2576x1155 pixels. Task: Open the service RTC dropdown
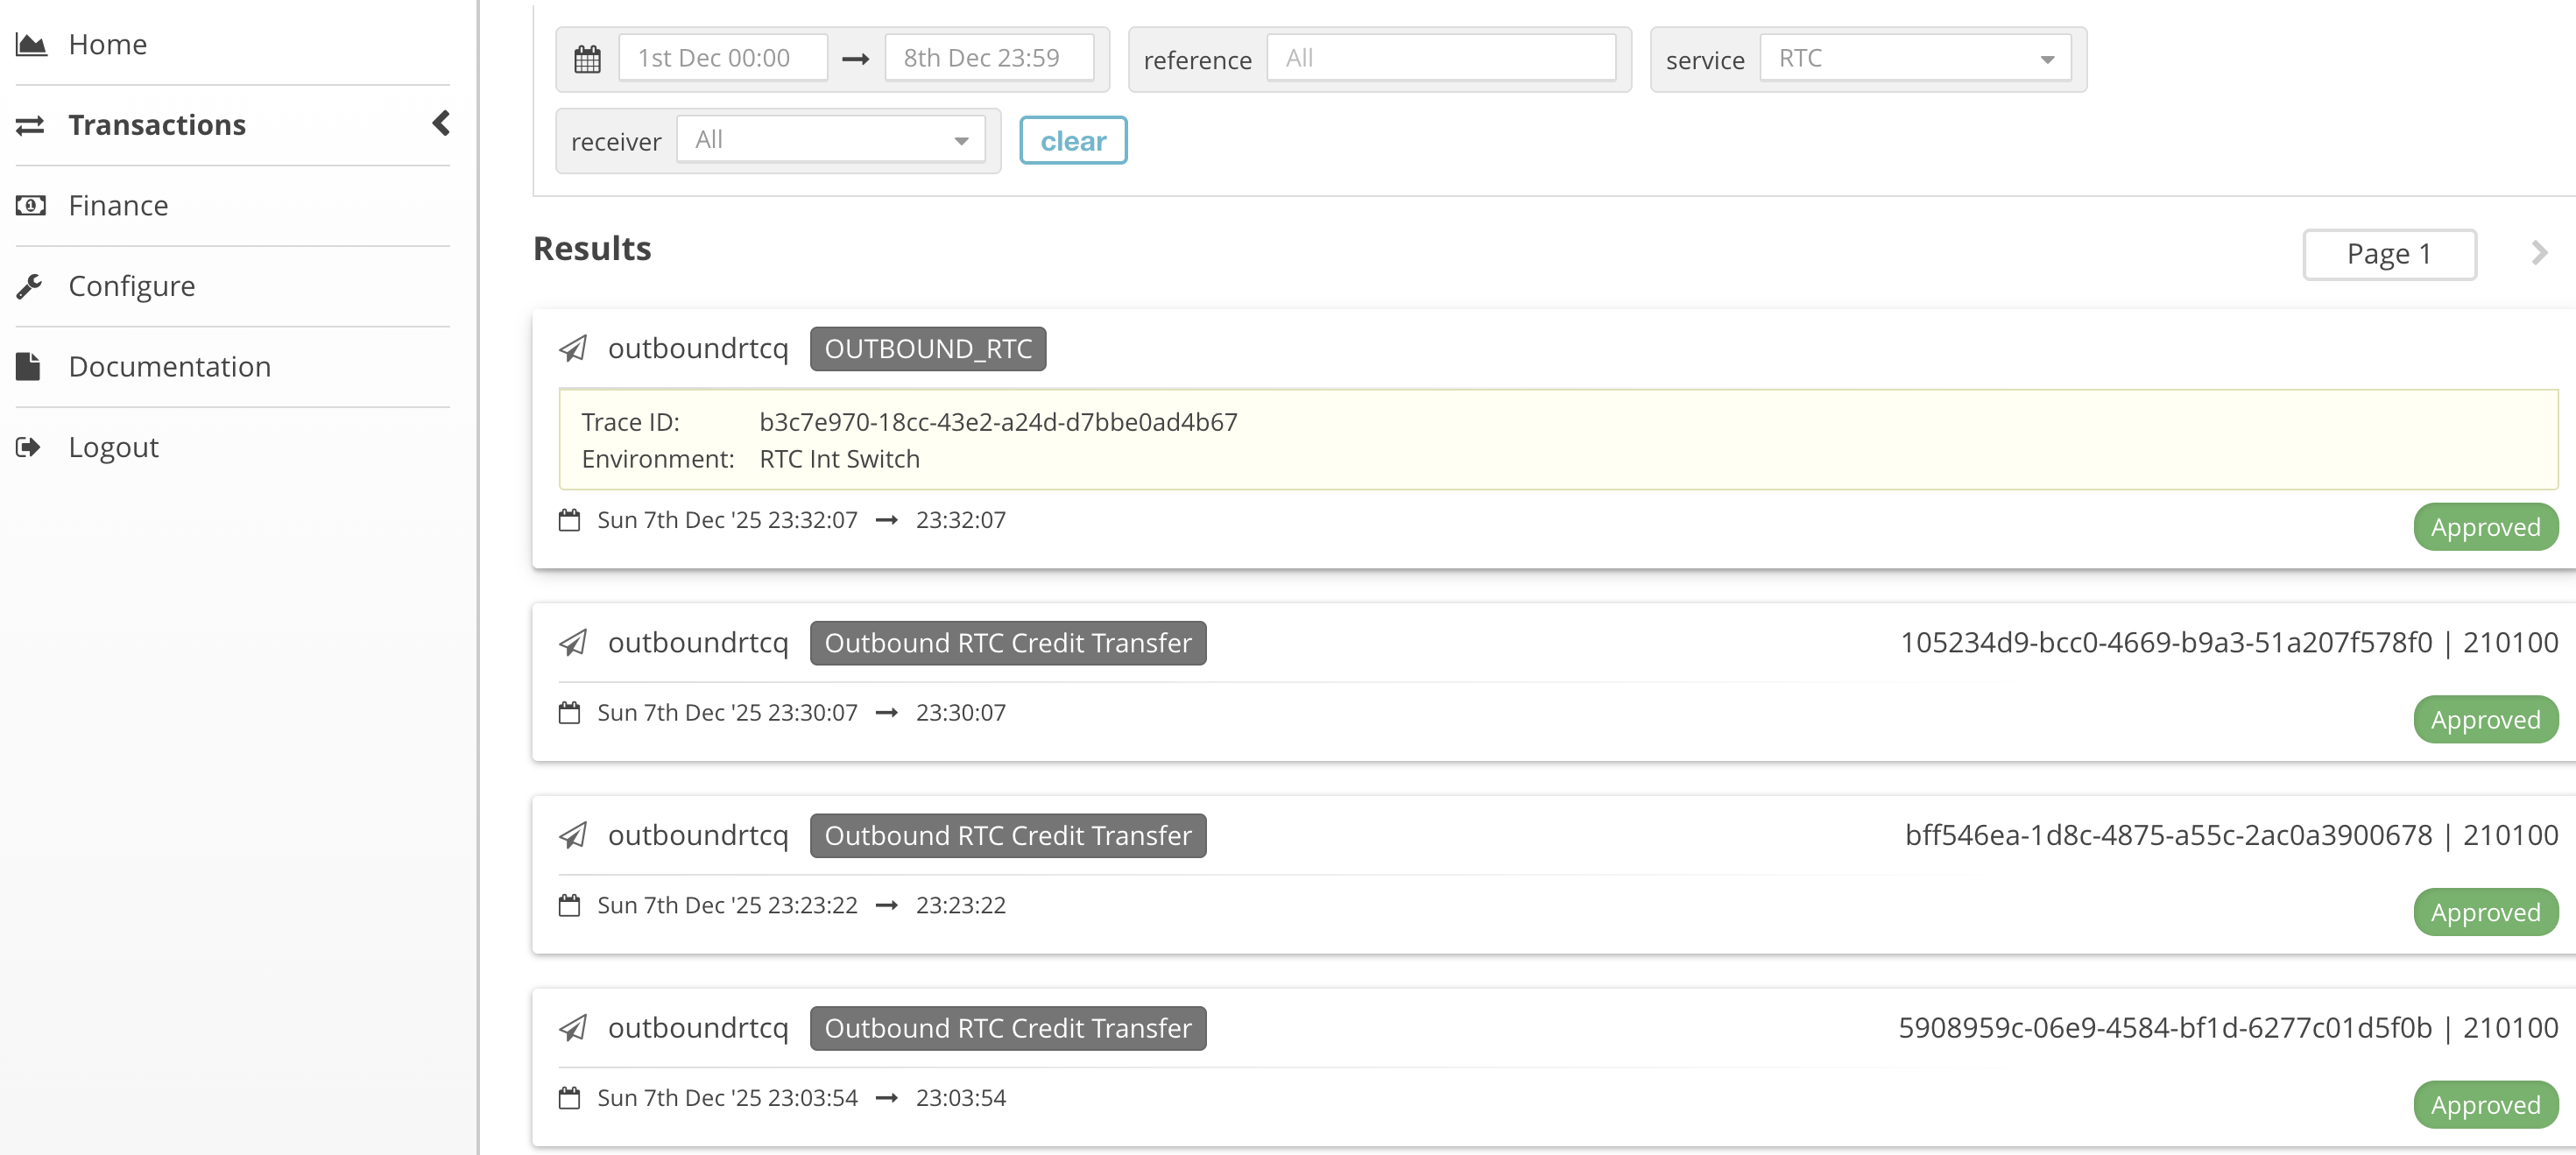pyautogui.click(x=1914, y=59)
